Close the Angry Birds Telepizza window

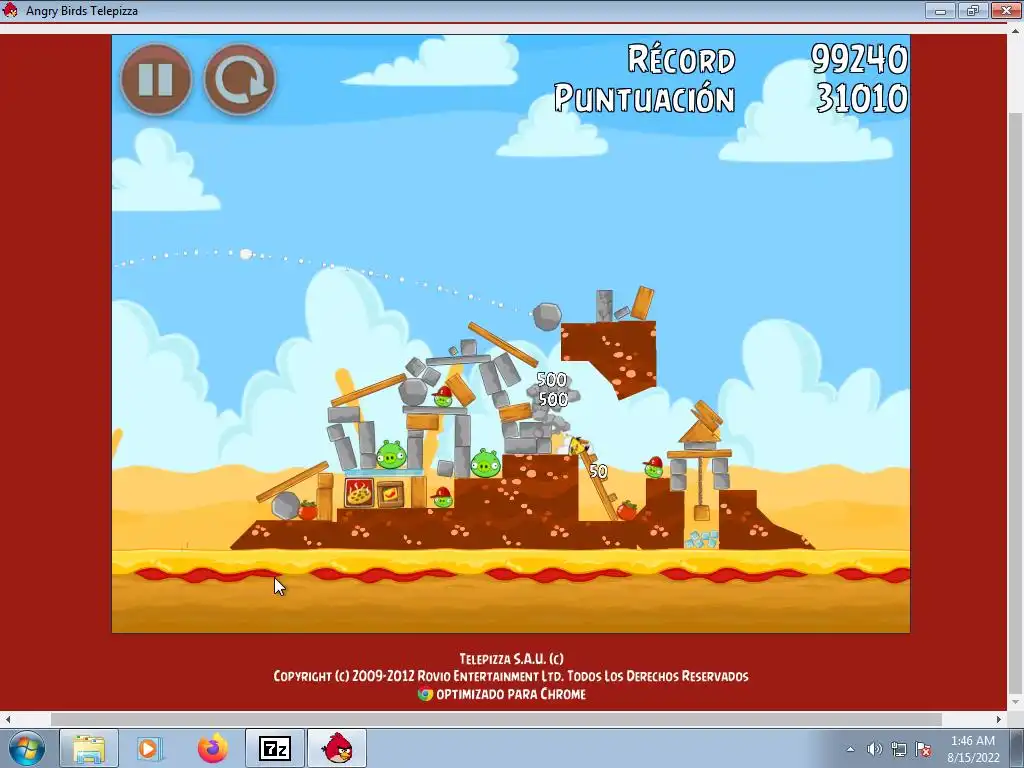(x=1006, y=10)
